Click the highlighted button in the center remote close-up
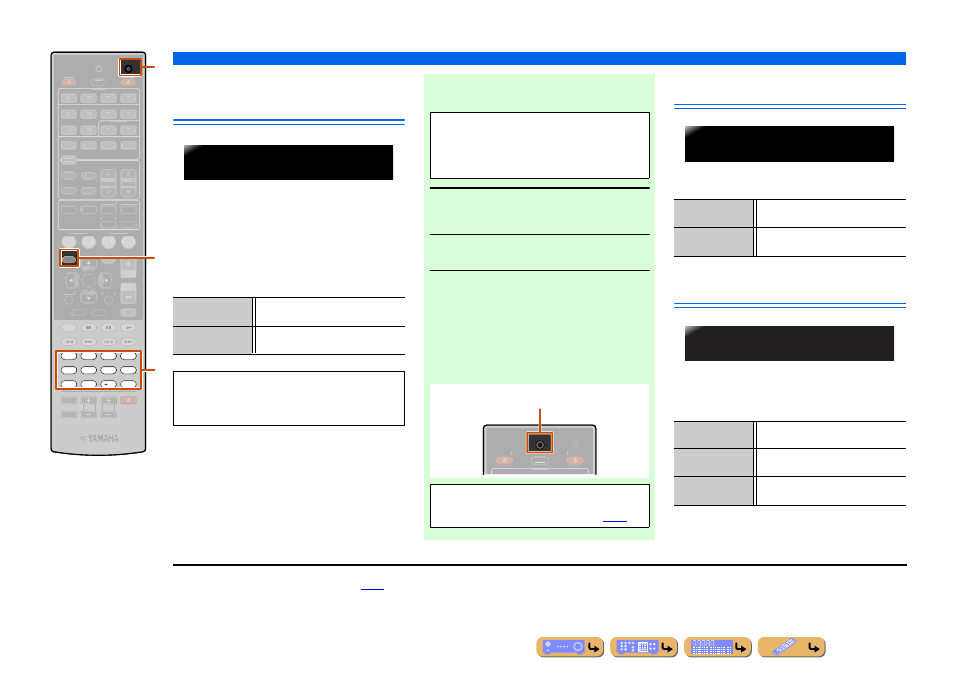954x674 pixels. (x=540, y=443)
